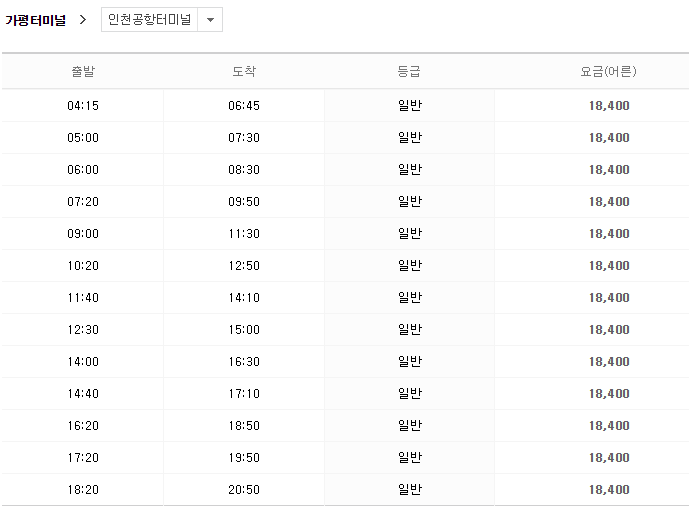Click the 도착 column header
689x507 pixels.
tap(244, 71)
